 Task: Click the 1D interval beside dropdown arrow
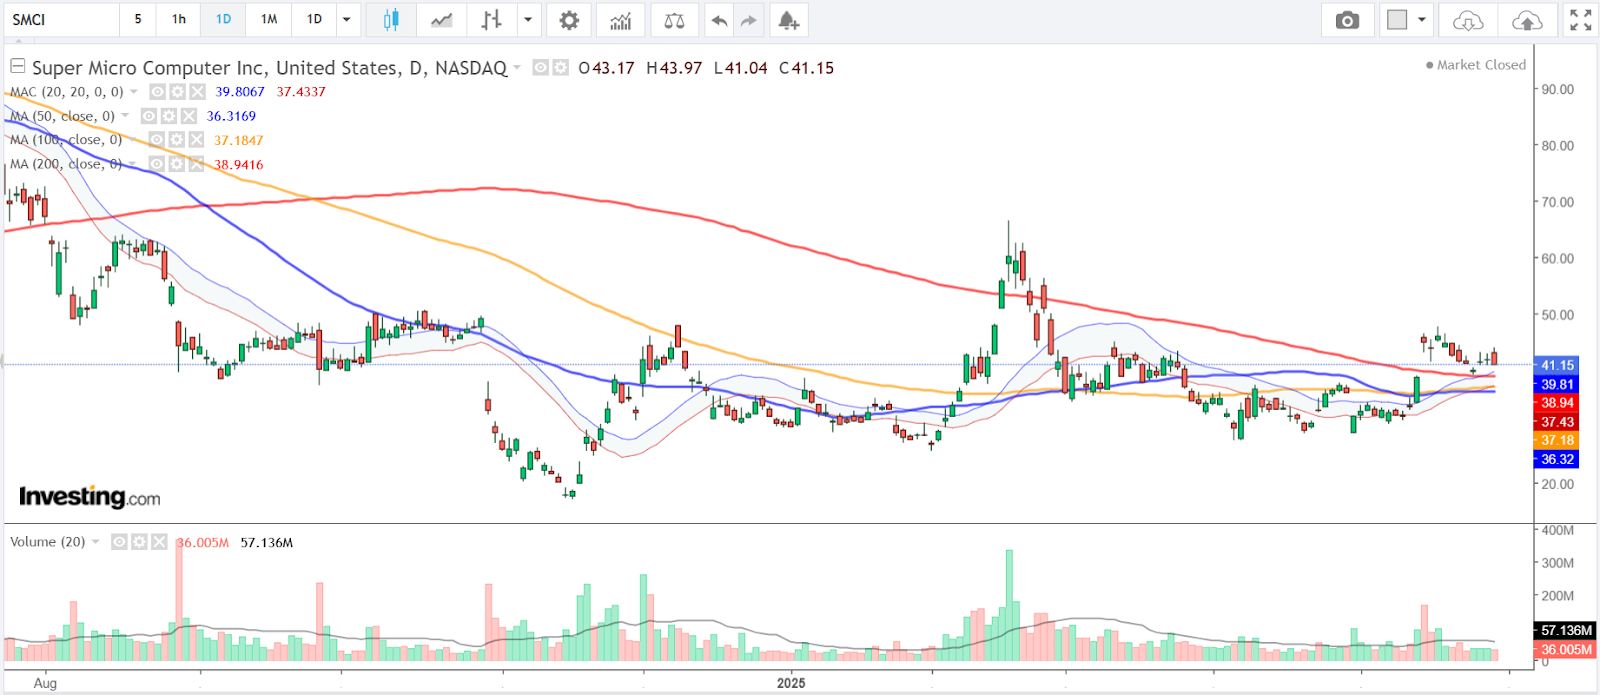tap(314, 20)
